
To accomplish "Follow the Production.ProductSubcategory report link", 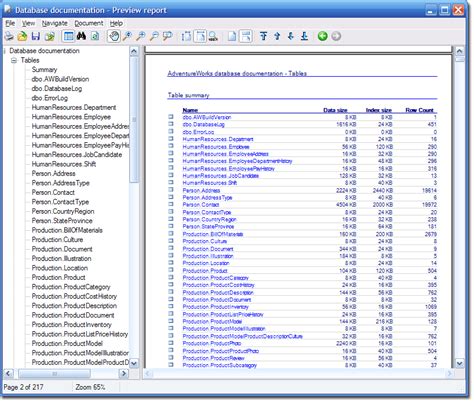I will [x=220, y=365].
